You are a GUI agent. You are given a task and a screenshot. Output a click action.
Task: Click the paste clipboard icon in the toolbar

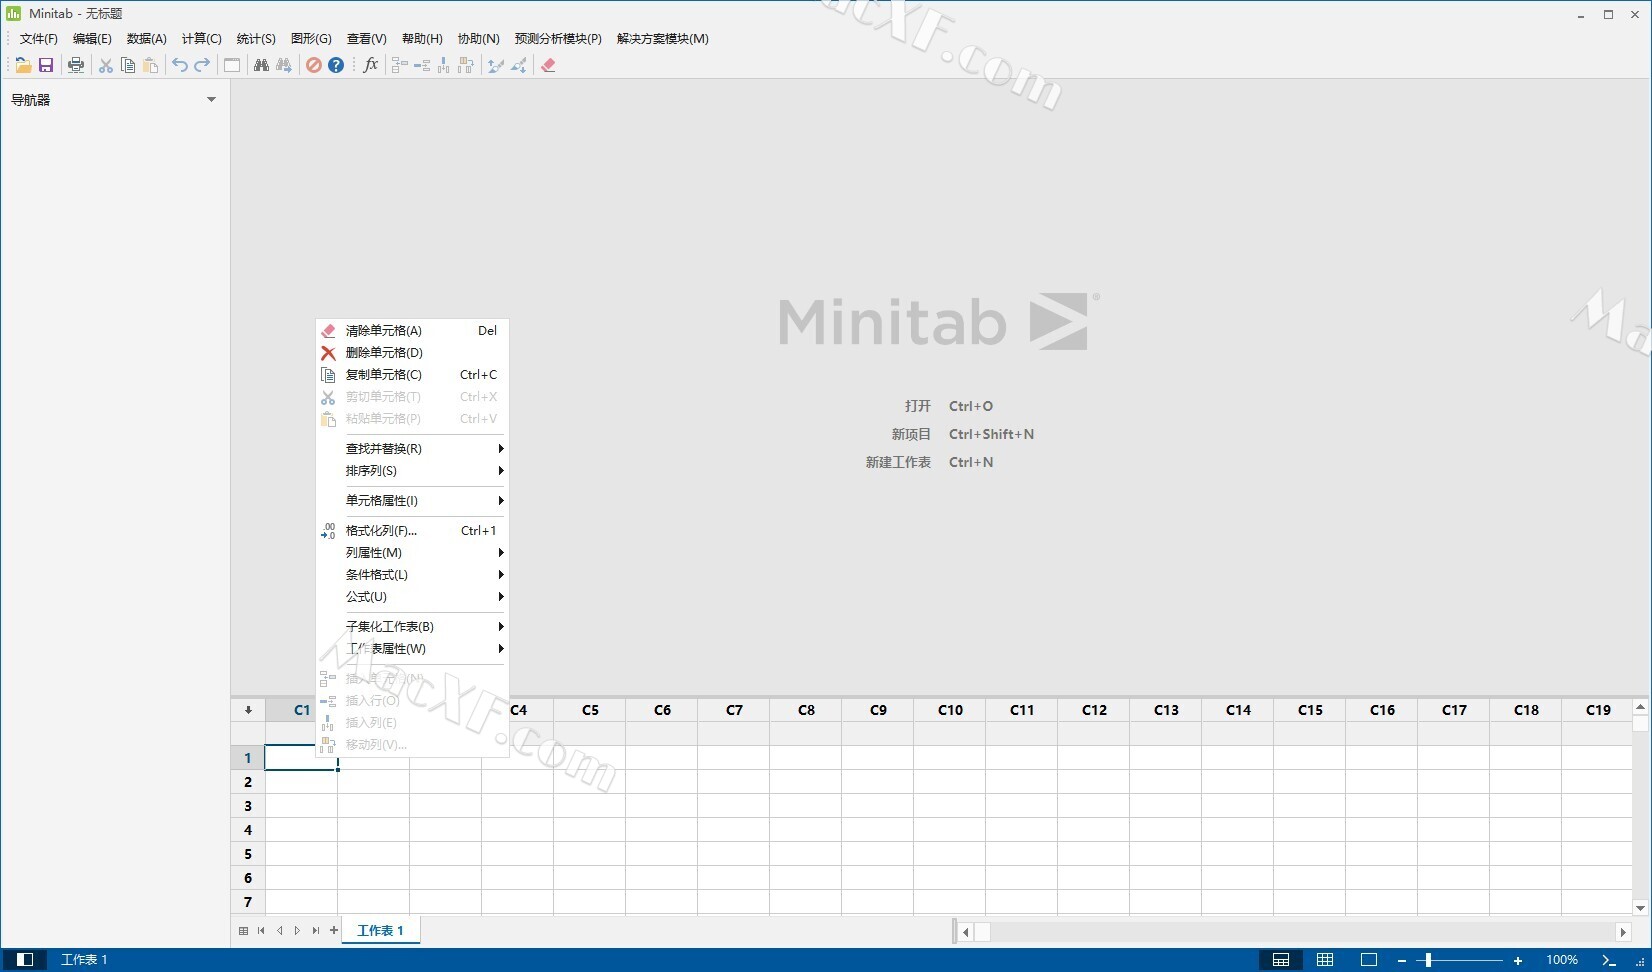(x=151, y=65)
